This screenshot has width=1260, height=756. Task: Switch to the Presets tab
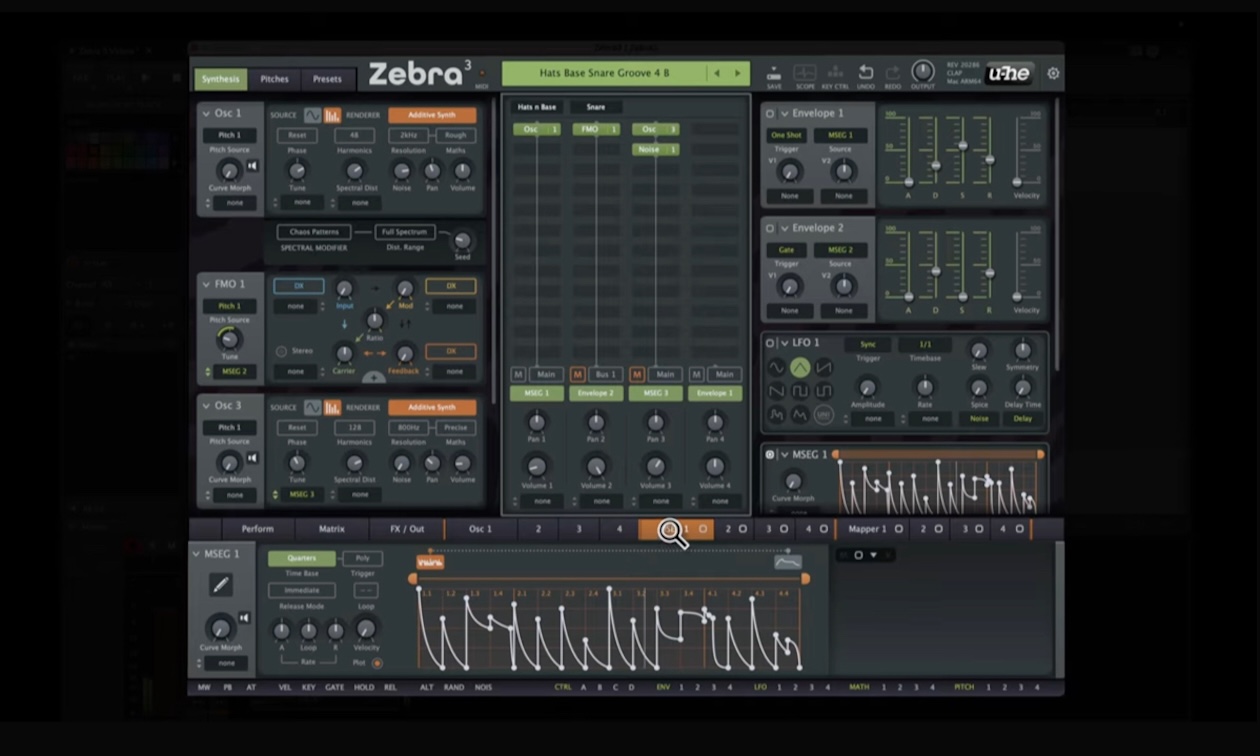(328, 79)
